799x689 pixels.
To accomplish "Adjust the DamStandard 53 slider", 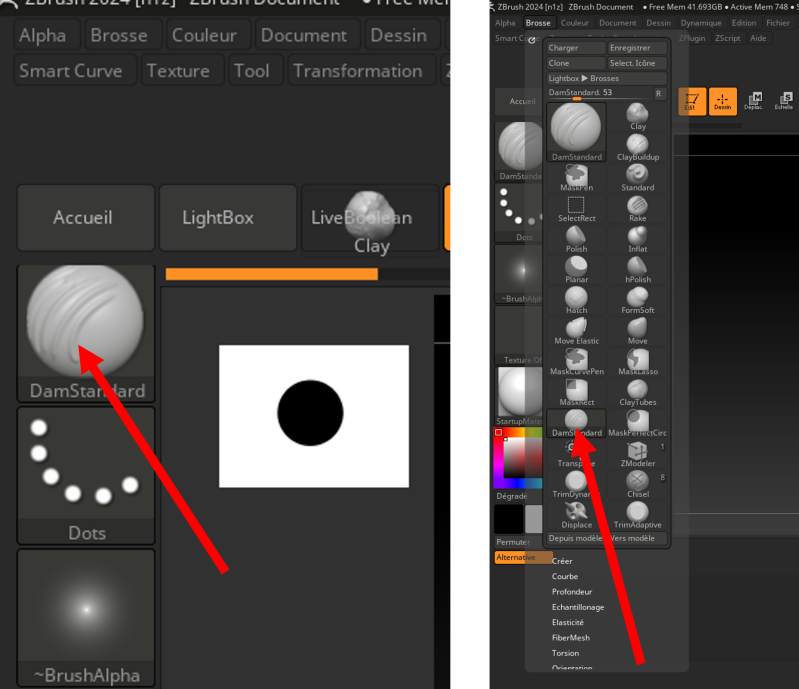I will point(598,93).
